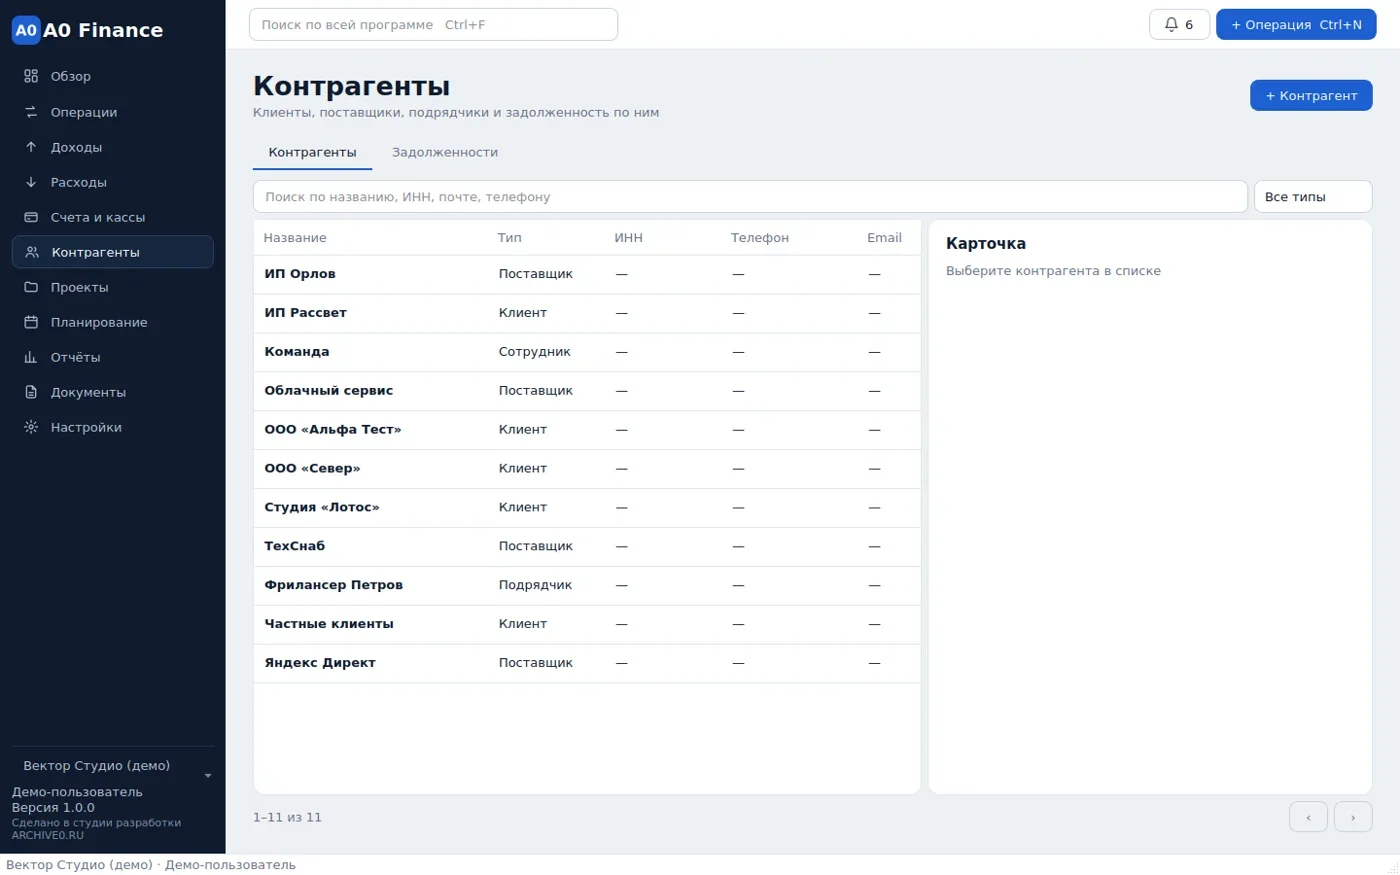
Task: Open the Команда counterparty row
Action: [x=587, y=352]
